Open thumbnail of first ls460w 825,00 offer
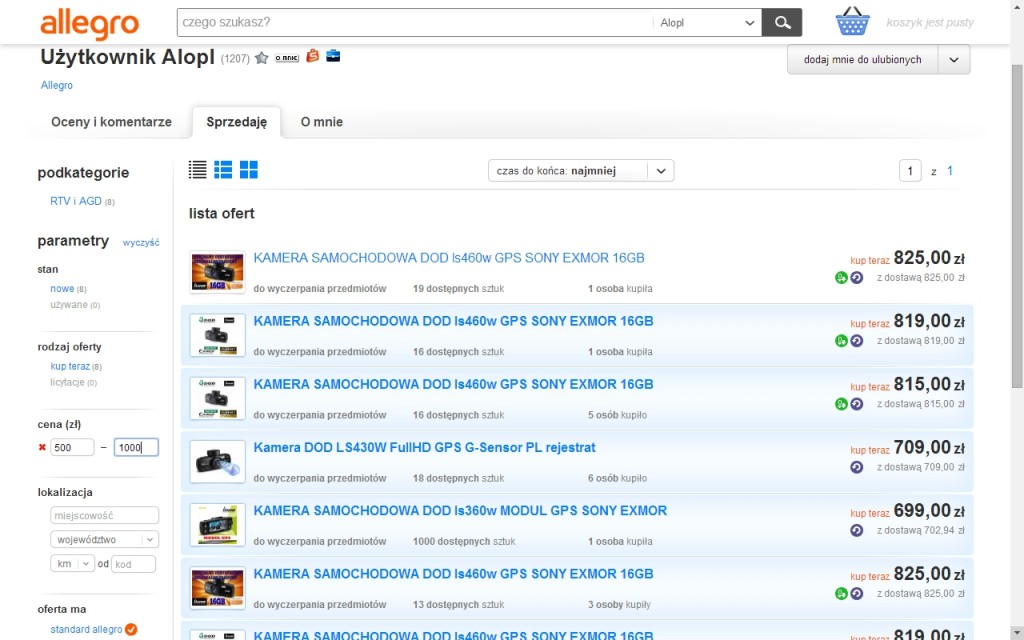Viewport: 1024px width, 640px height. click(217, 272)
